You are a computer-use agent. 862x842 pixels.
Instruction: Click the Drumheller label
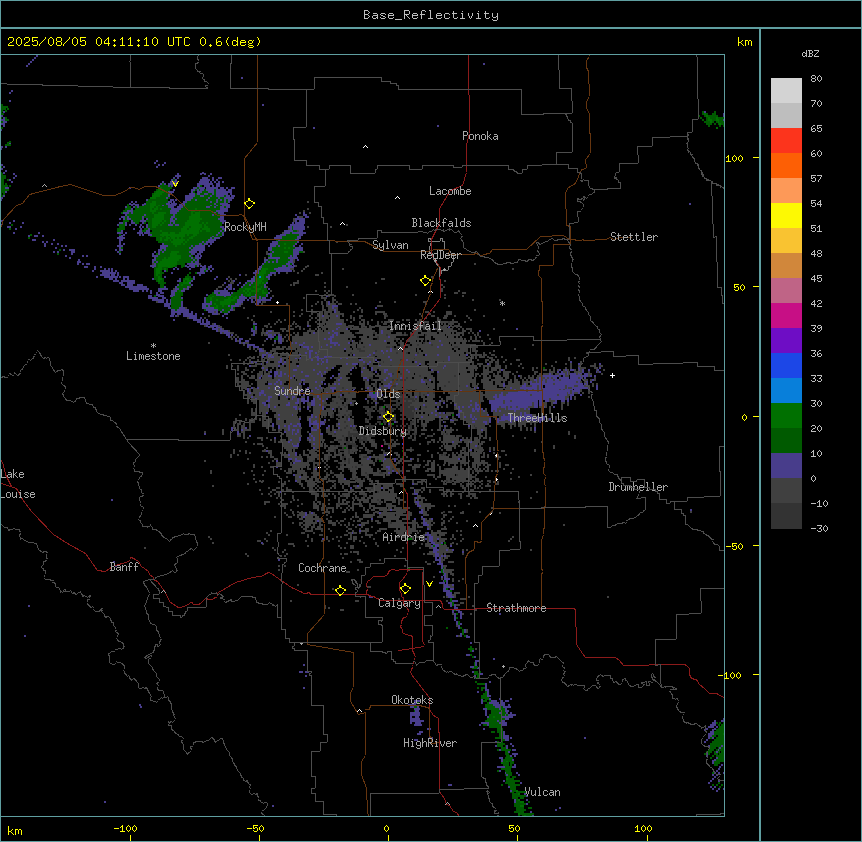click(x=638, y=487)
